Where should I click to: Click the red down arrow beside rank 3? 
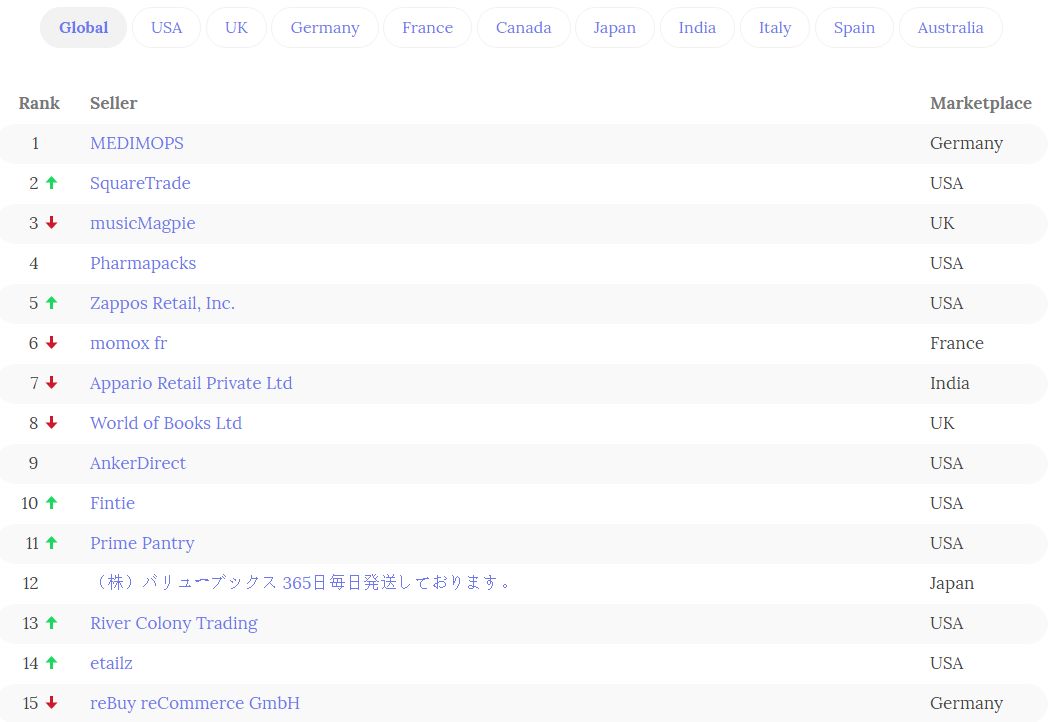[51, 223]
